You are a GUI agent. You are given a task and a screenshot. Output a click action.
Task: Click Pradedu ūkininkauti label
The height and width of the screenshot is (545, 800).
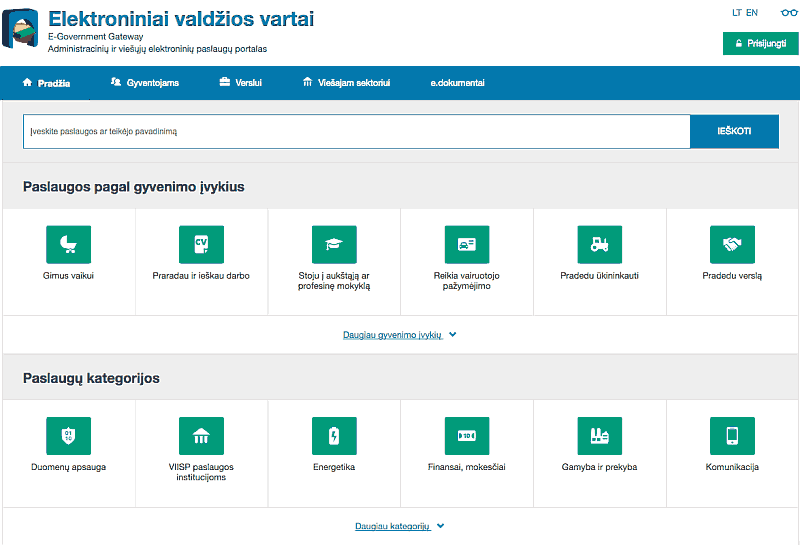599,276
